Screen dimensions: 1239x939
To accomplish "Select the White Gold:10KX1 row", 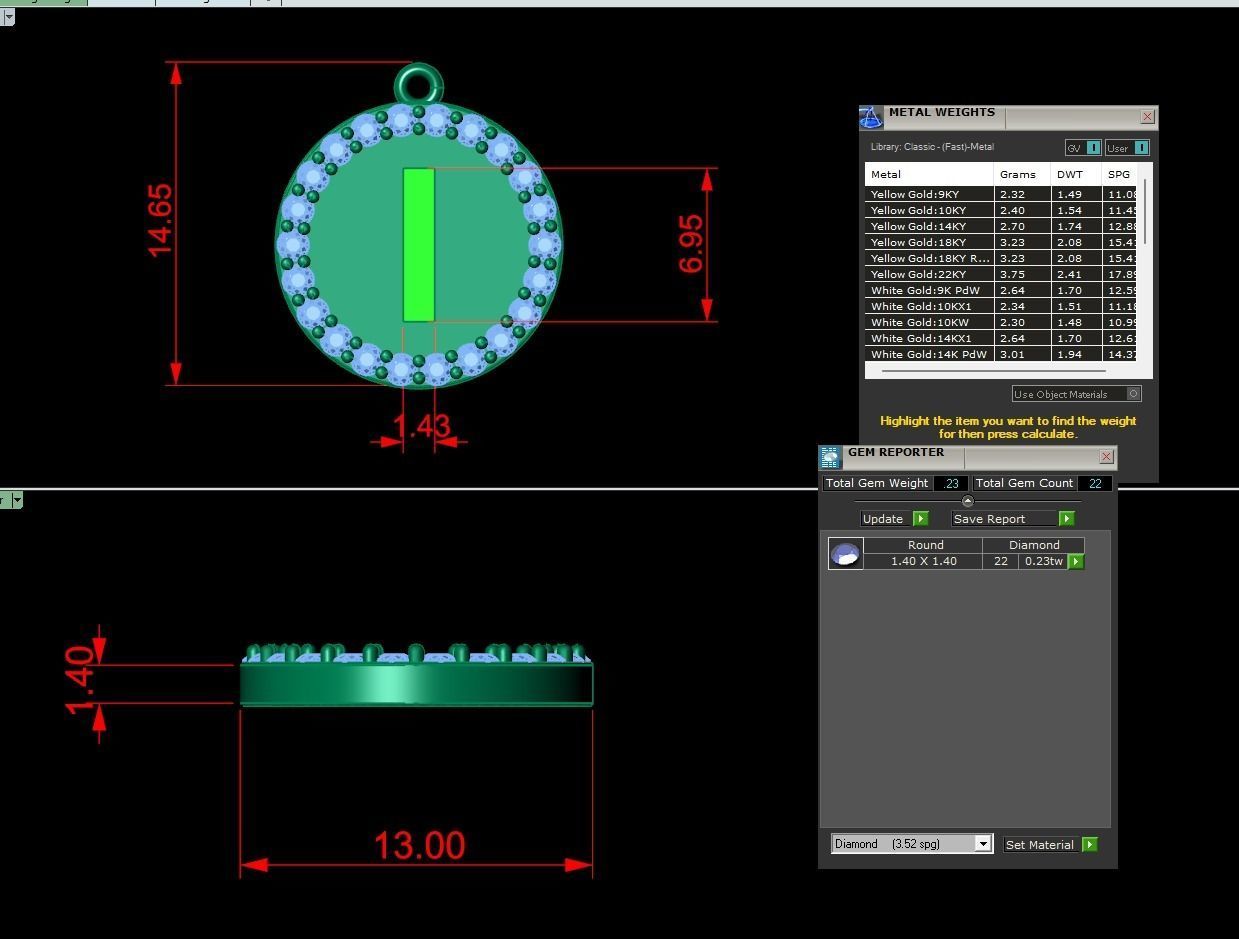I will click(1002, 307).
